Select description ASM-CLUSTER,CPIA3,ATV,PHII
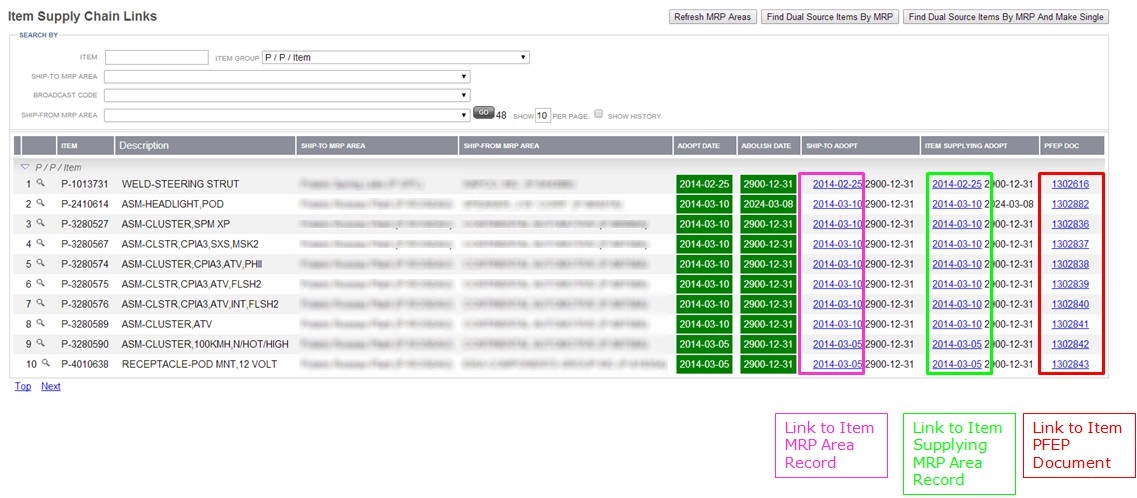The height and width of the screenshot is (498, 1137). tap(190, 264)
